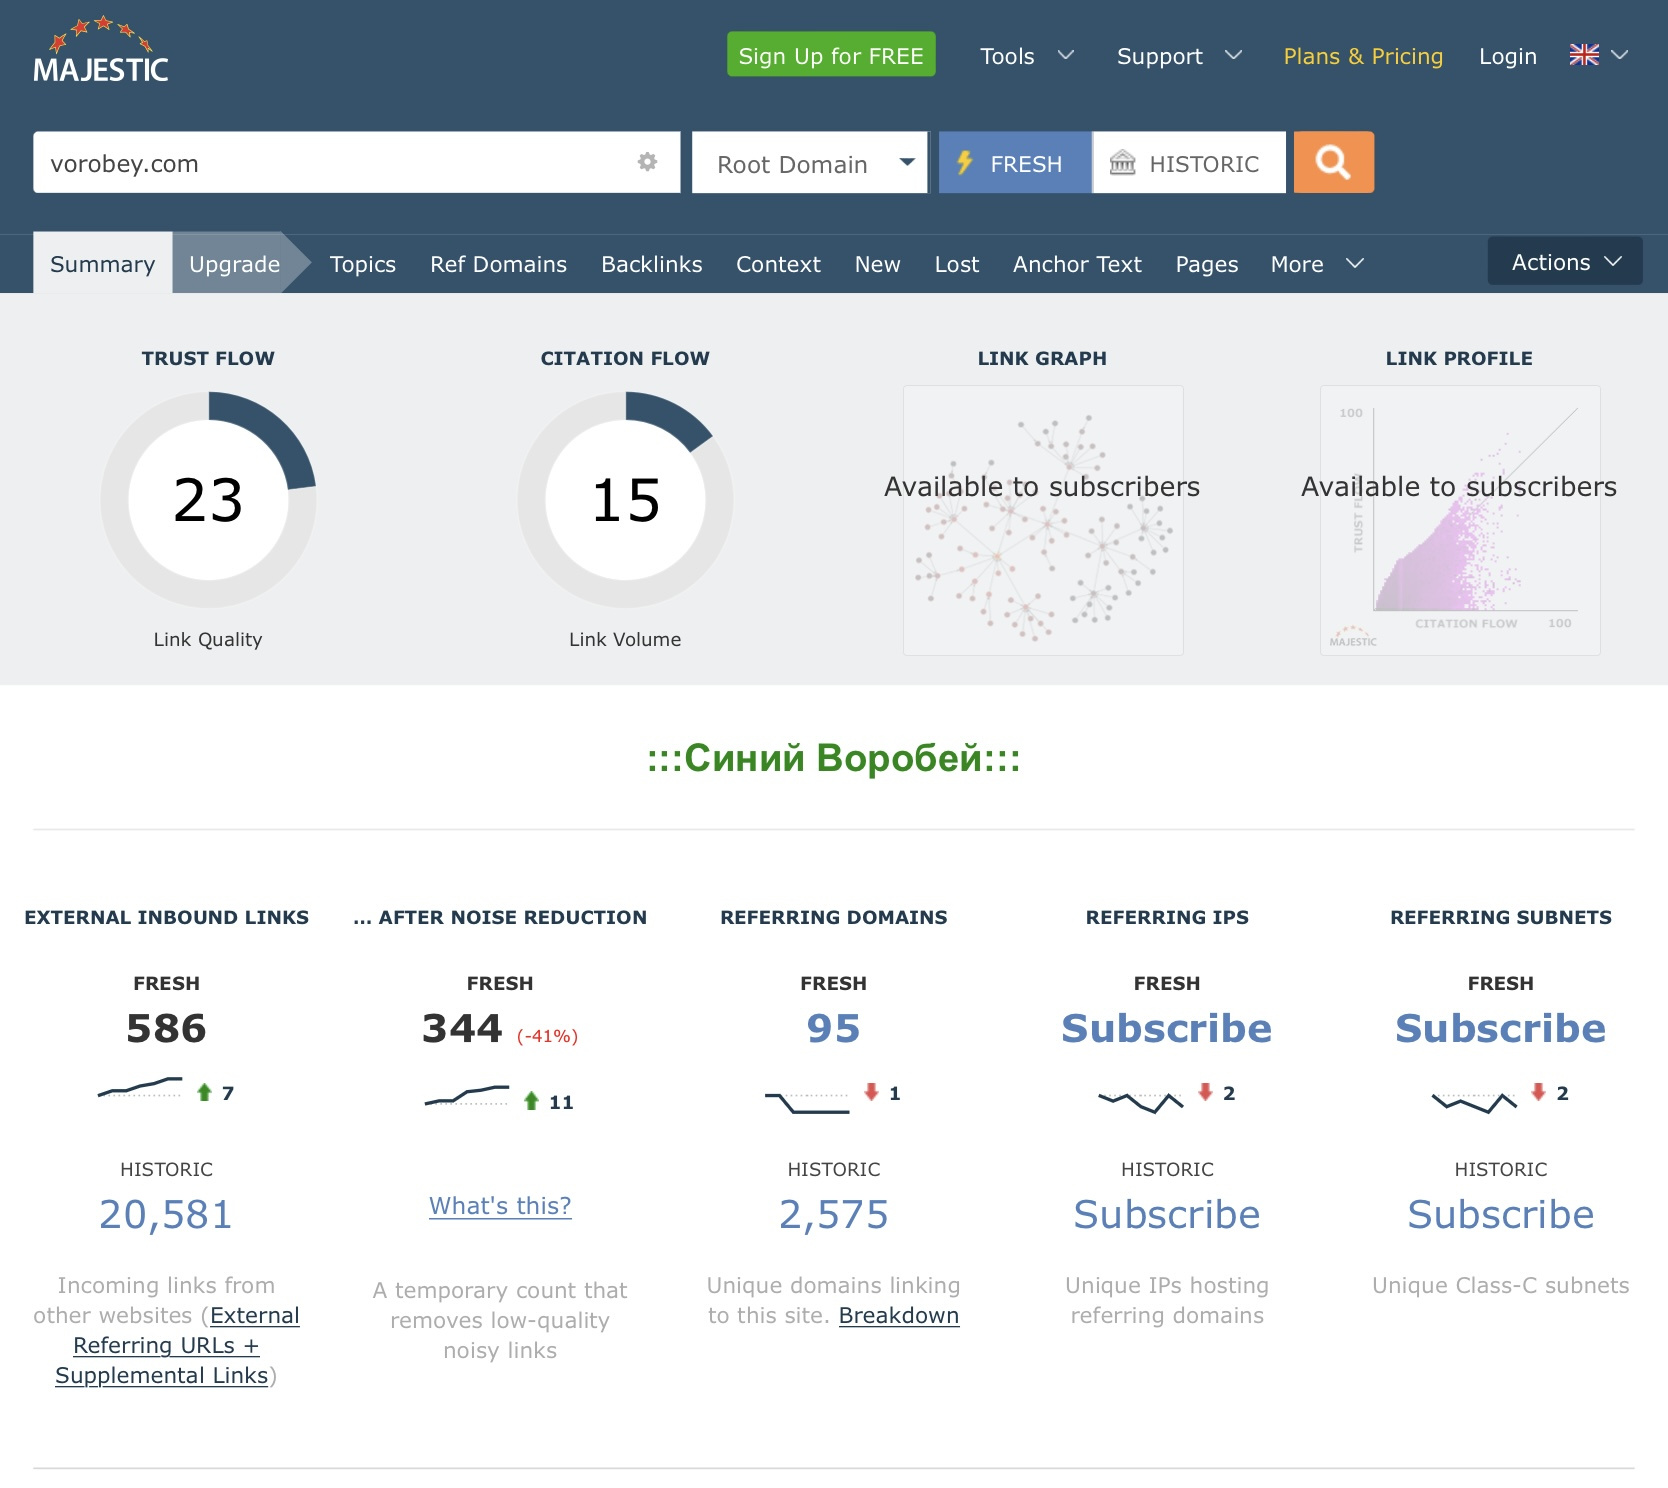Screen dimensions: 1668x1488
Task: Click noise reduction count 344
Action: click(x=462, y=1028)
